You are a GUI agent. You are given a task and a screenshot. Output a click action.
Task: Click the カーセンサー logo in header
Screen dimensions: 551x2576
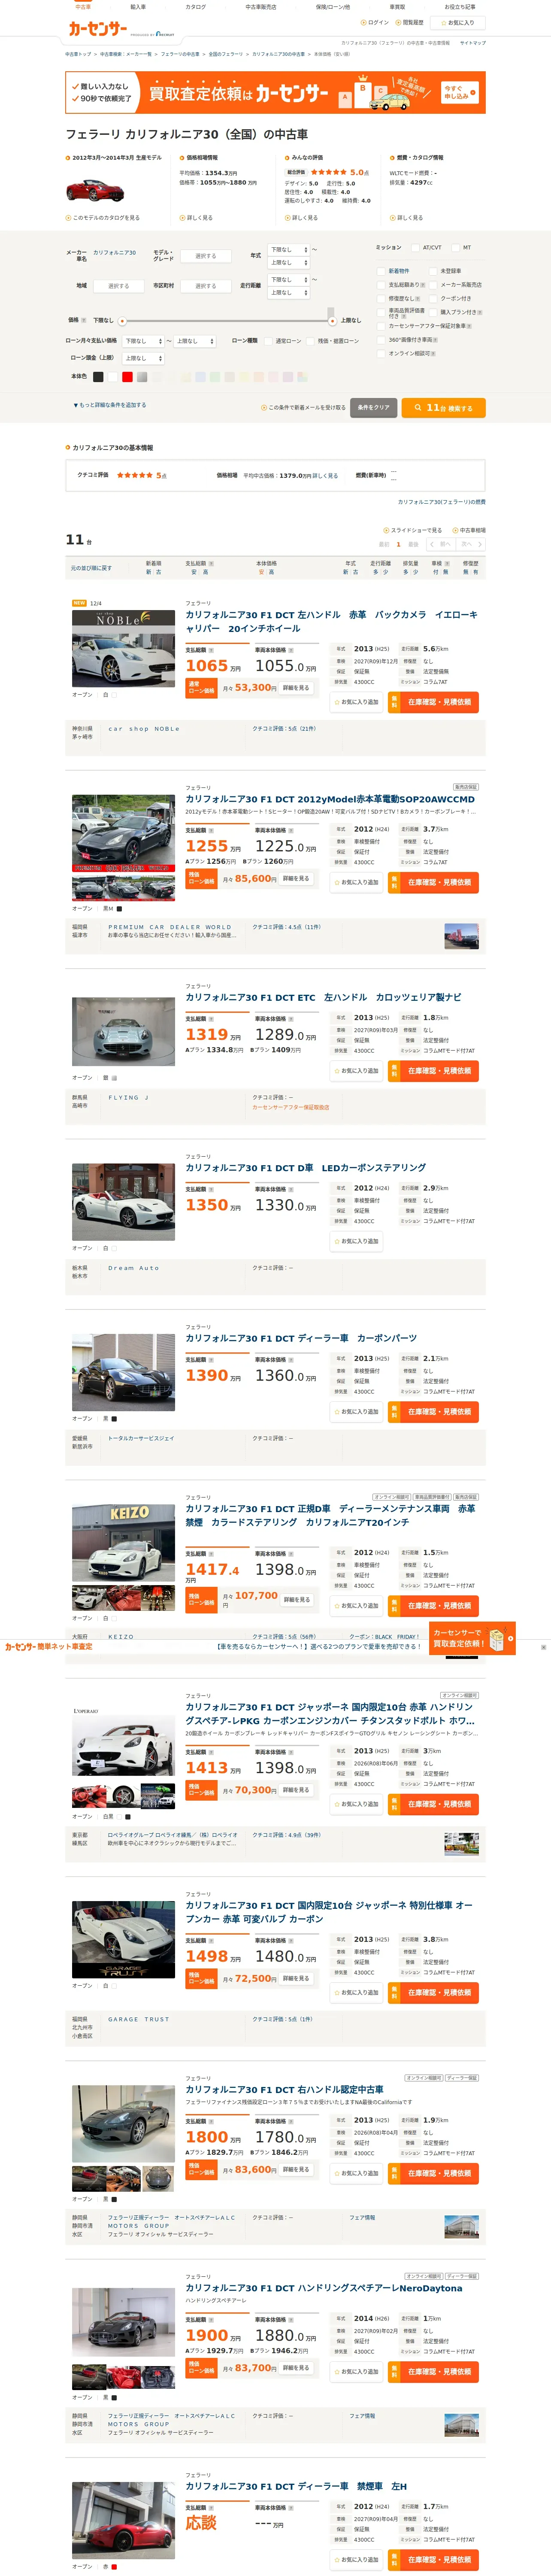point(98,28)
